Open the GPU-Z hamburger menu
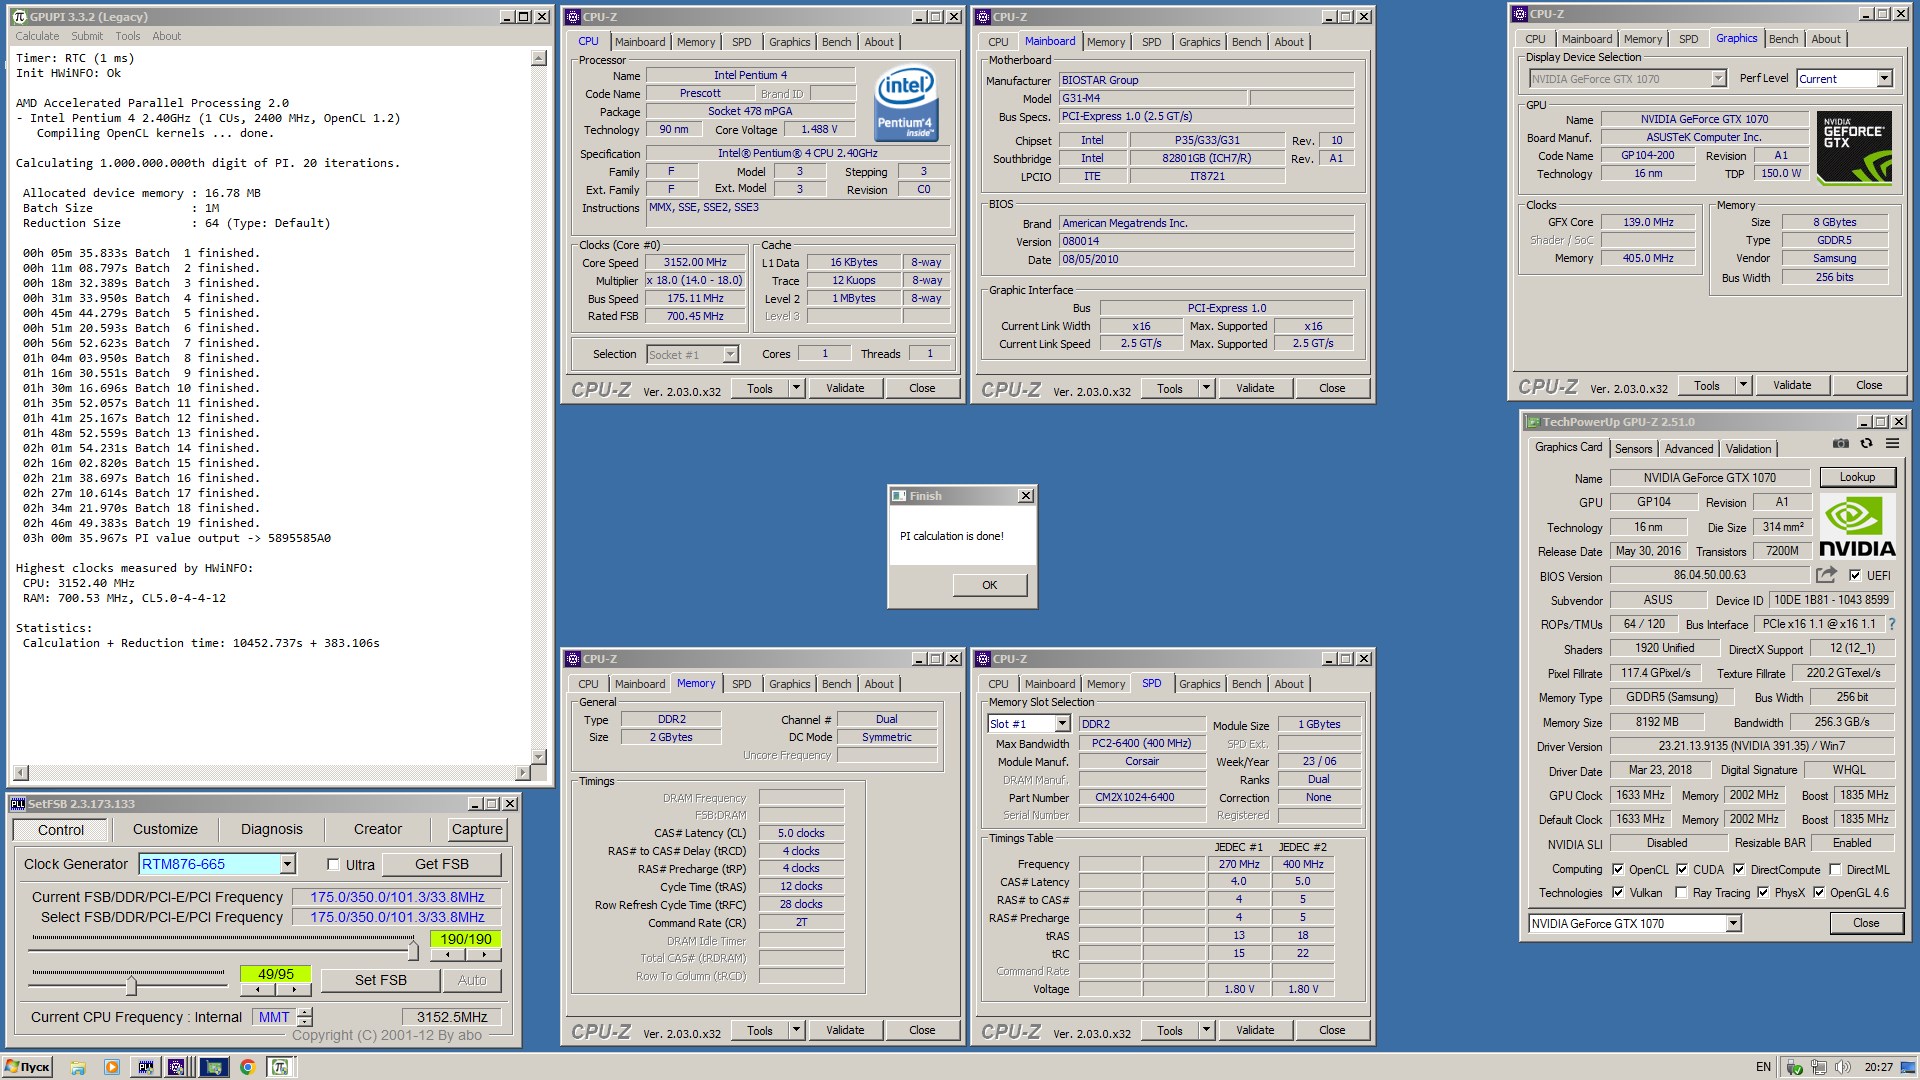The height and width of the screenshot is (1080, 1920). point(1892,444)
